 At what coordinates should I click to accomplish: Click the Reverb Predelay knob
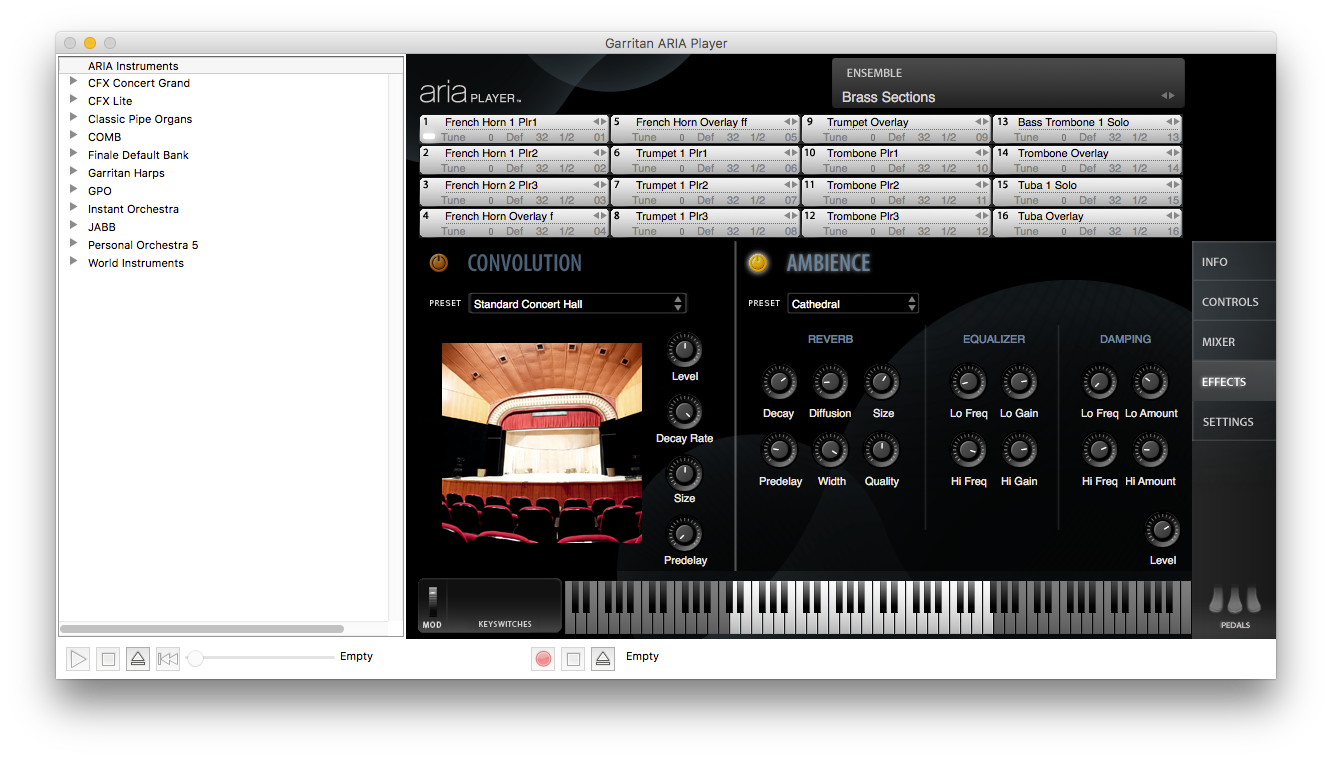779,450
